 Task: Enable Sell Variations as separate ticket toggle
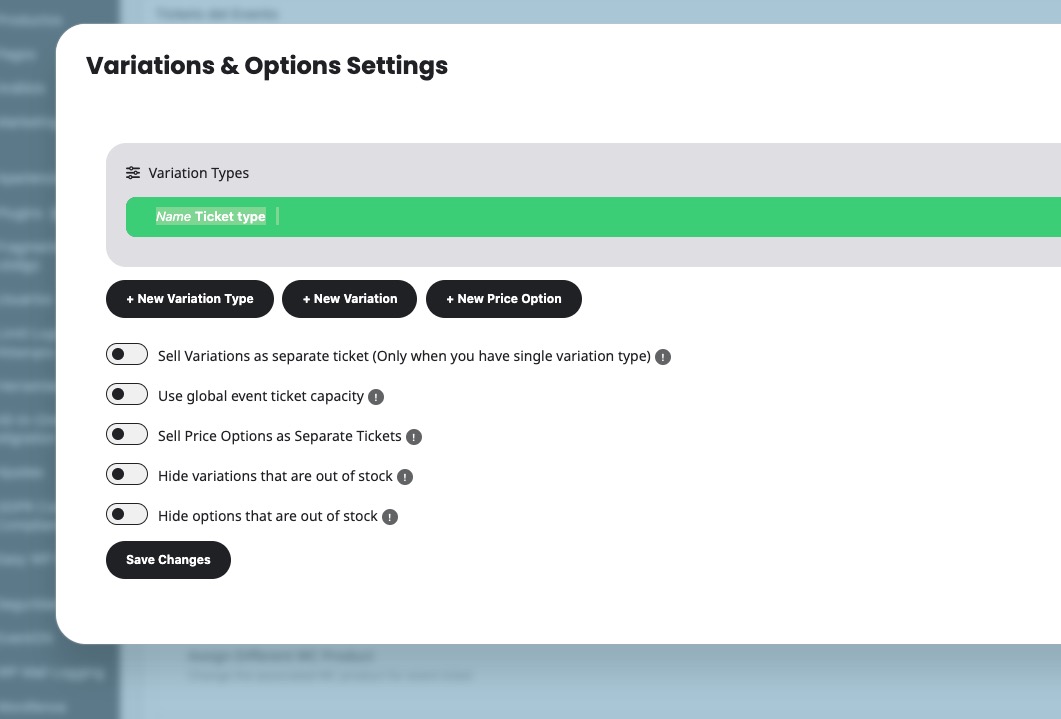[127, 355]
